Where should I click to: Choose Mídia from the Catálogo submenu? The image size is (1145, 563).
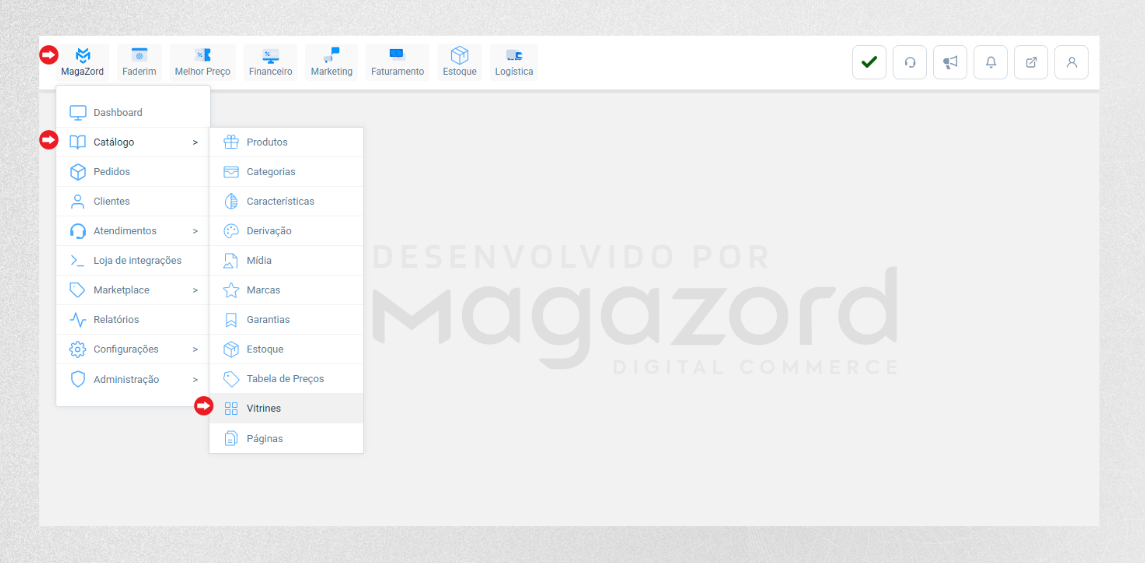(x=286, y=261)
